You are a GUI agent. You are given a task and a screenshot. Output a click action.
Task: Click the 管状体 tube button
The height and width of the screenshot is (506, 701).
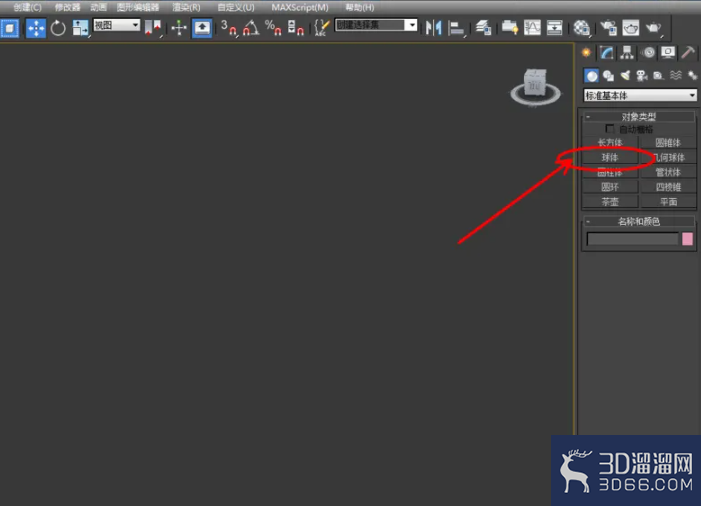click(668, 172)
